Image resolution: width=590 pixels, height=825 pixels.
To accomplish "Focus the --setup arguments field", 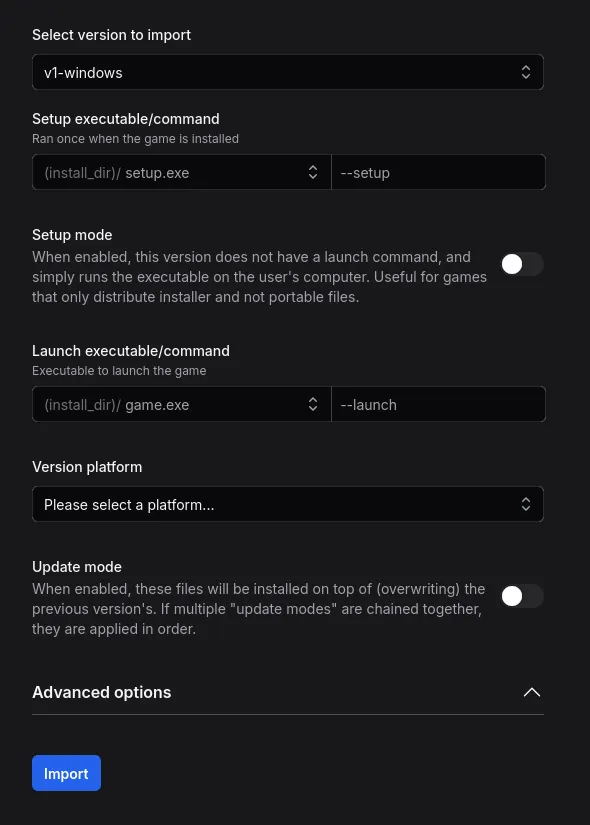I will [438, 172].
